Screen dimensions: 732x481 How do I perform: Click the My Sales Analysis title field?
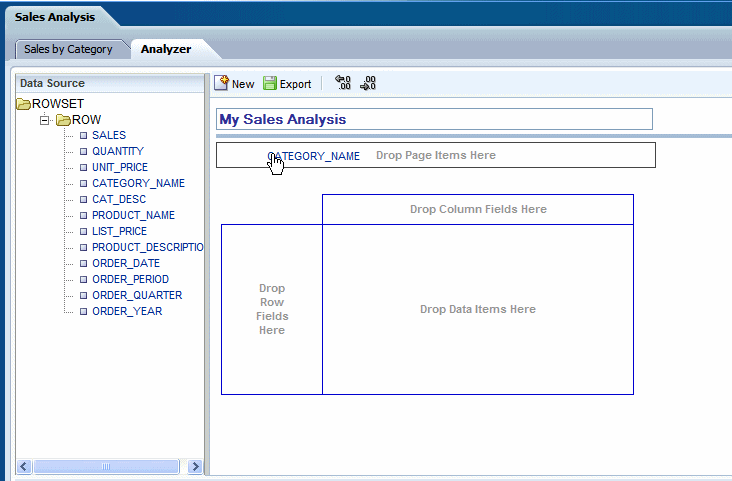(434, 119)
